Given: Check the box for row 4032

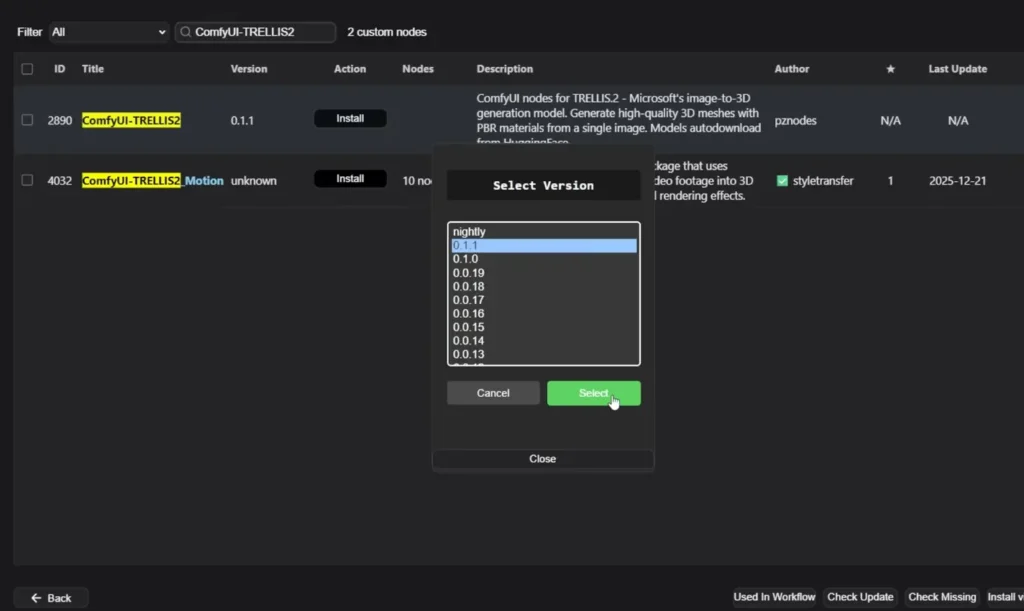Looking at the screenshot, I should (27, 181).
